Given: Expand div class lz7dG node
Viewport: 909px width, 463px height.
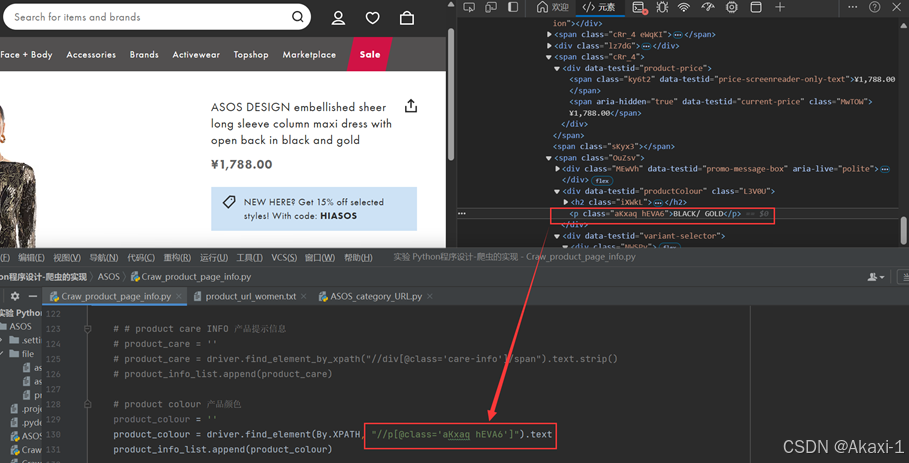Looking at the screenshot, I should [549, 46].
